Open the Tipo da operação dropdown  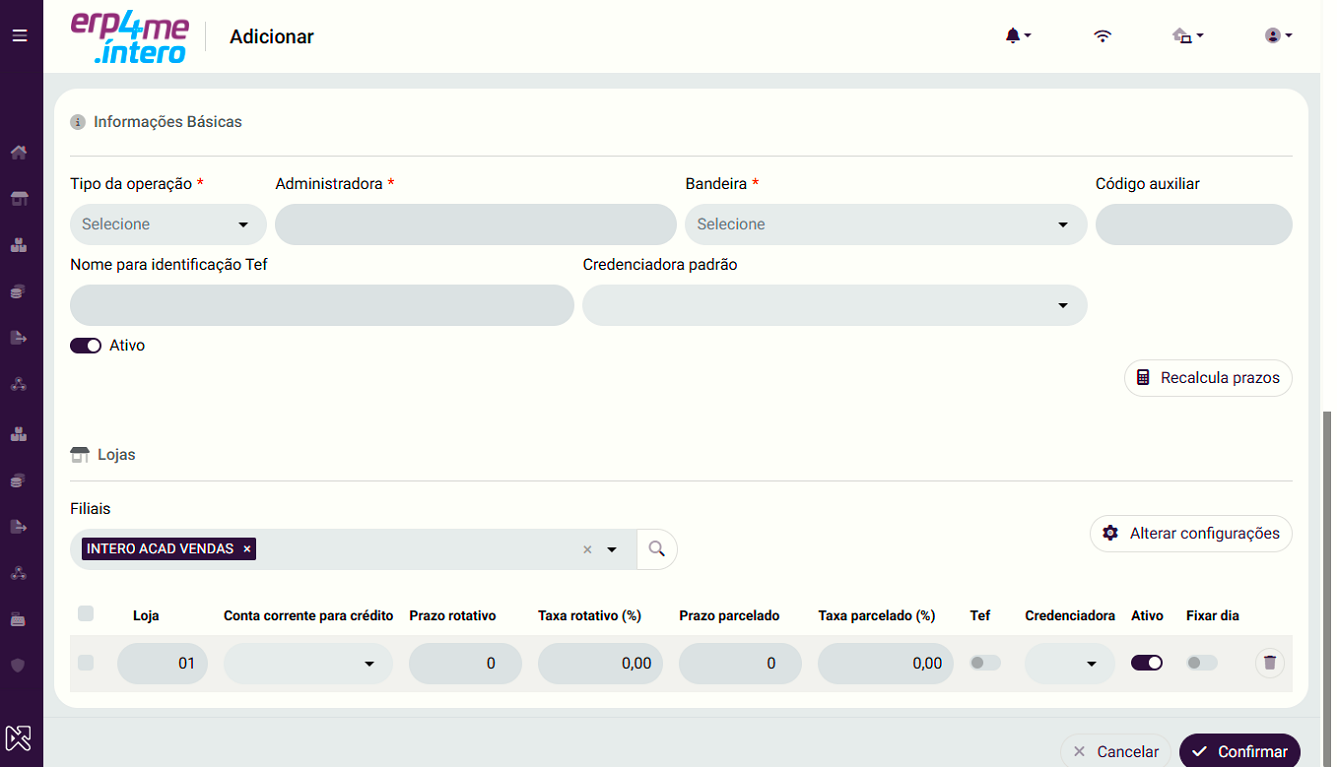168,224
